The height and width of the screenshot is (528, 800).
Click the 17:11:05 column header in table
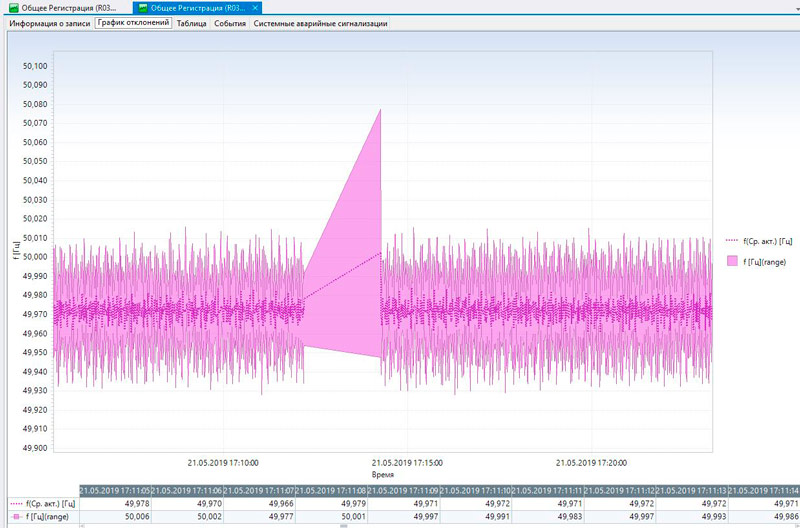(115, 490)
